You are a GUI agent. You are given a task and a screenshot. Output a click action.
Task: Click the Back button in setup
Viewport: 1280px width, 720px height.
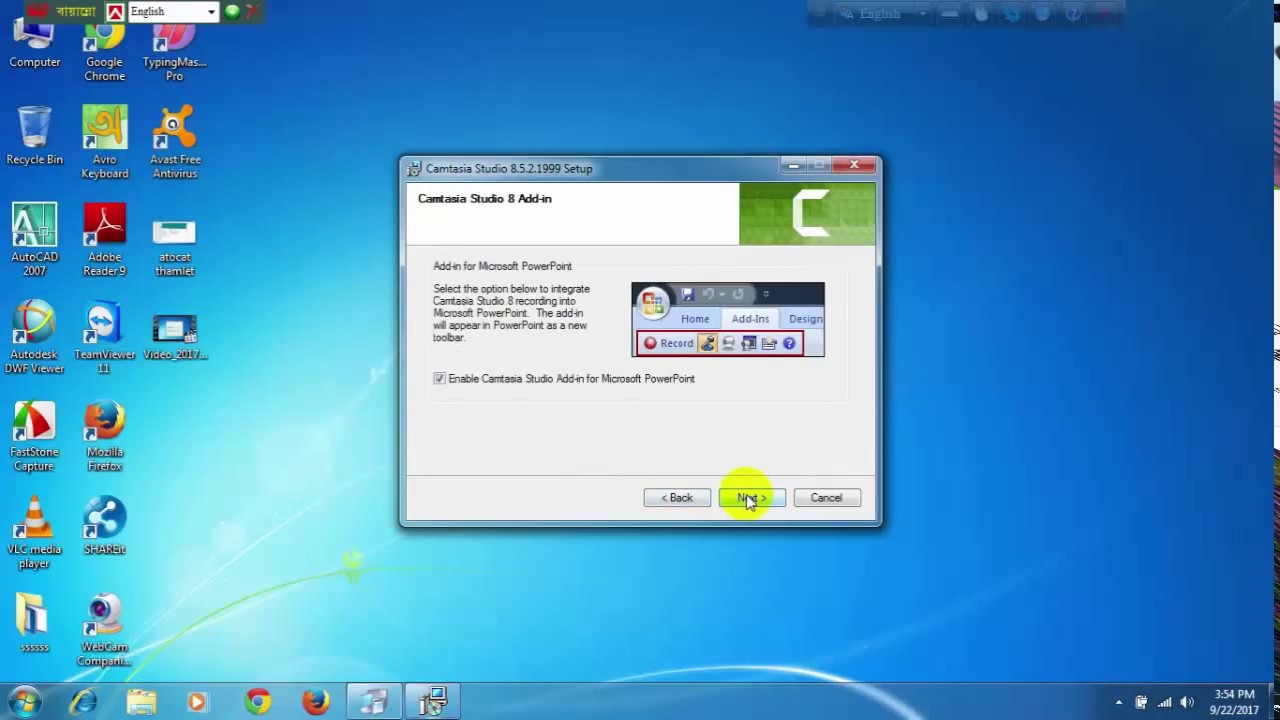[677, 498]
